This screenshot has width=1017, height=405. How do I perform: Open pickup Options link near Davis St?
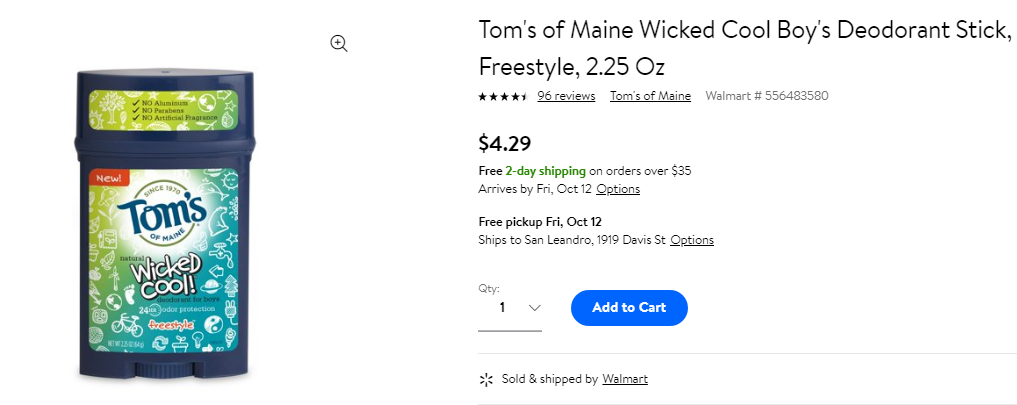[692, 239]
